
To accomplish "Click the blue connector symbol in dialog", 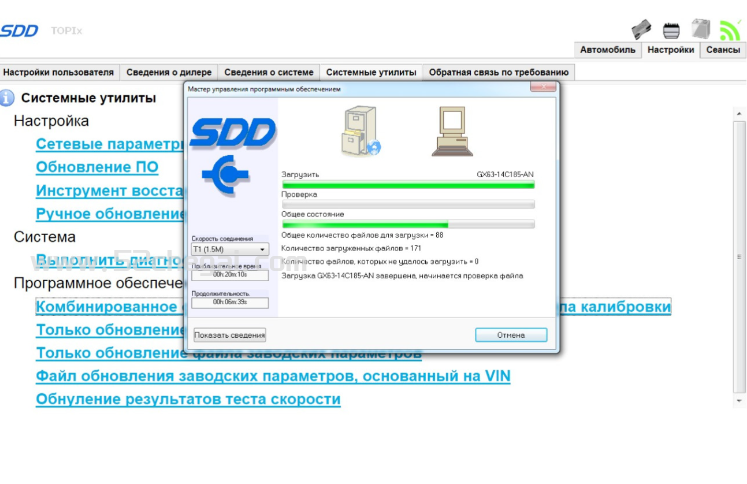I will [x=225, y=175].
